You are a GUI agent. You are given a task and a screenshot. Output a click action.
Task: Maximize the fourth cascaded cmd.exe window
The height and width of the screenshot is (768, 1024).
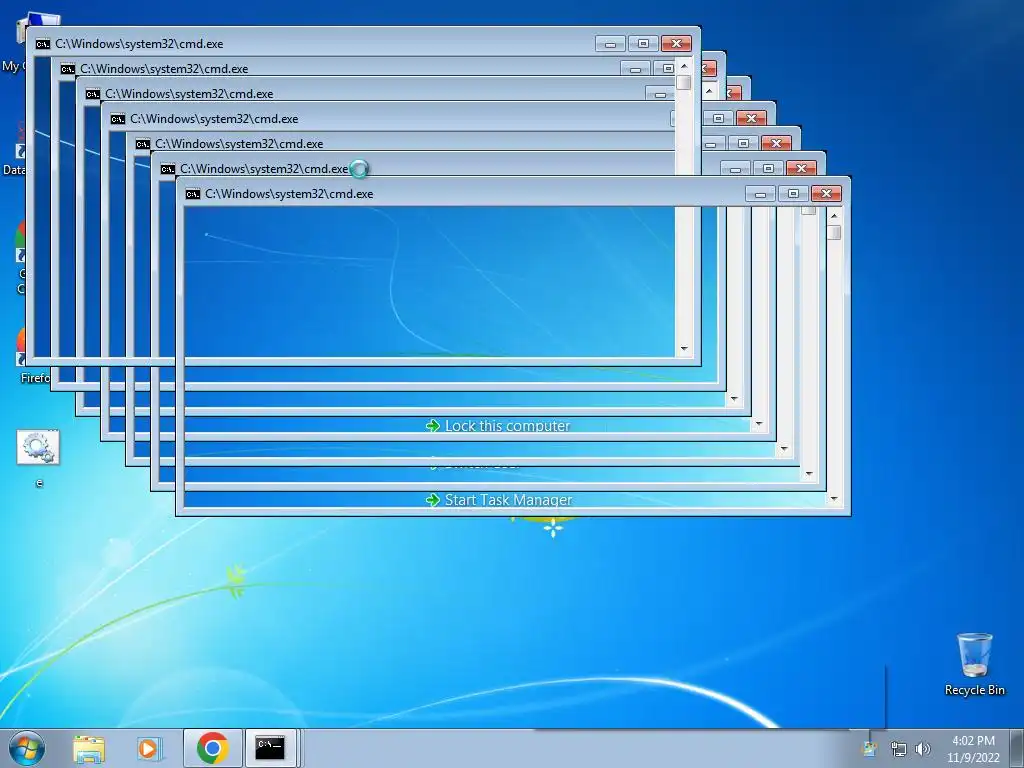point(718,119)
